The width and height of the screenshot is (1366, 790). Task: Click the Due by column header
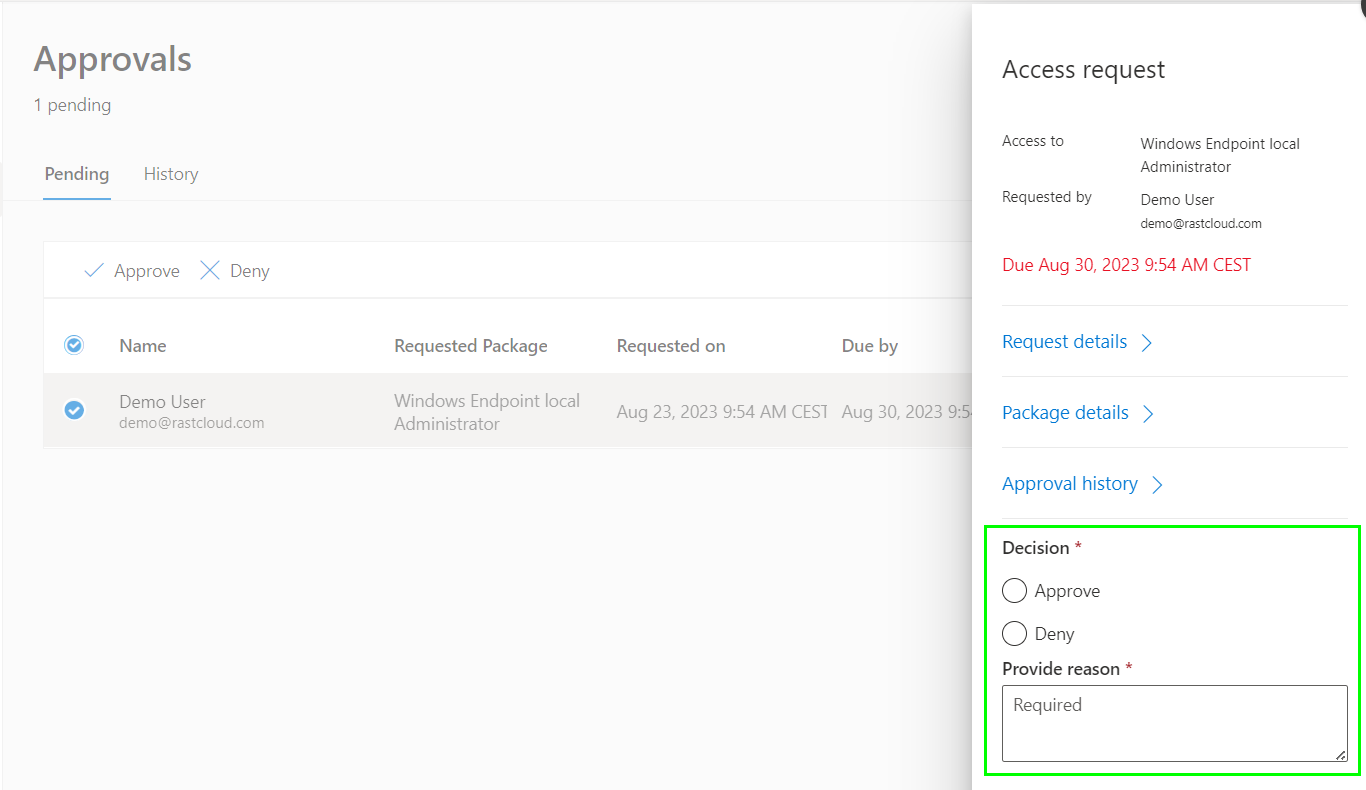point(870,346)
